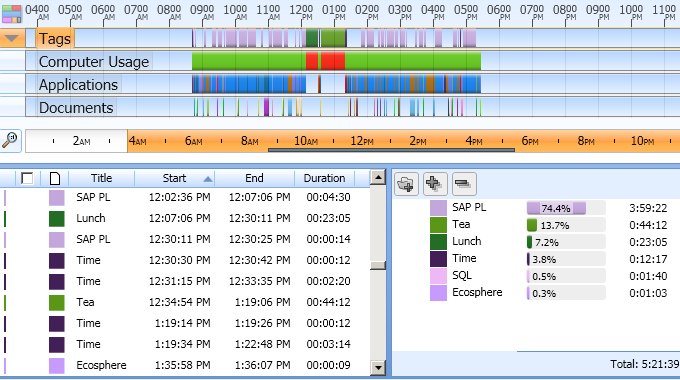Viewport: 680px width, 380px height.
Task: Select the Tags timeline row label
Action: (55, 39)
